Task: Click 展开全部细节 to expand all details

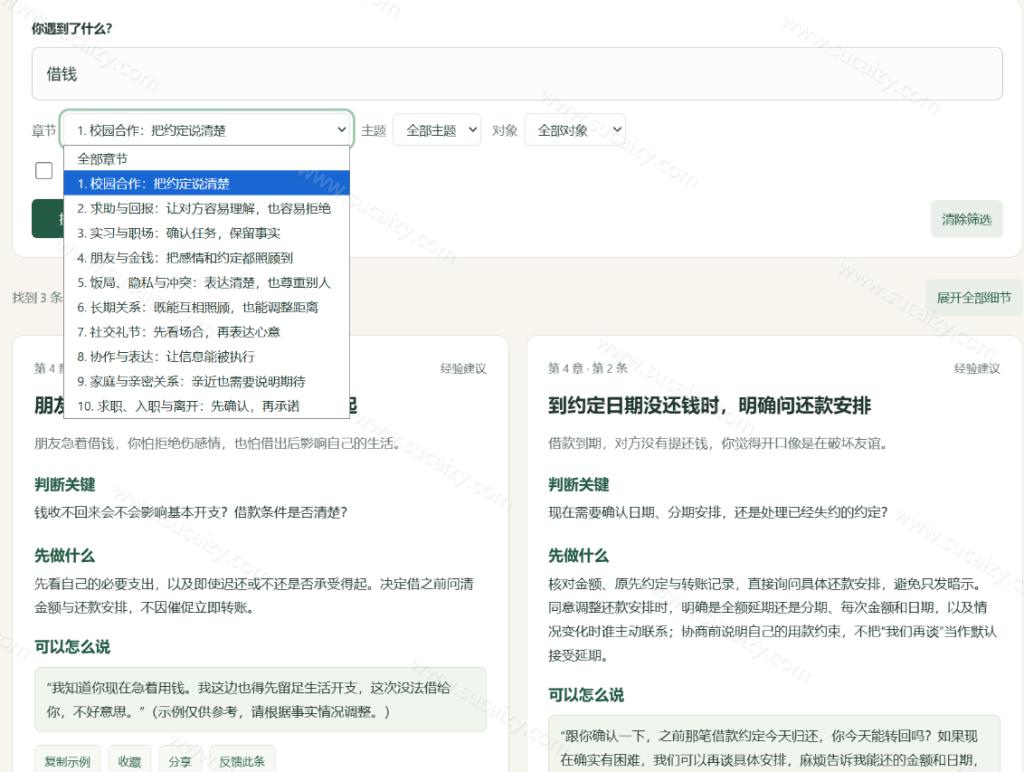Action: pos(974,298)
